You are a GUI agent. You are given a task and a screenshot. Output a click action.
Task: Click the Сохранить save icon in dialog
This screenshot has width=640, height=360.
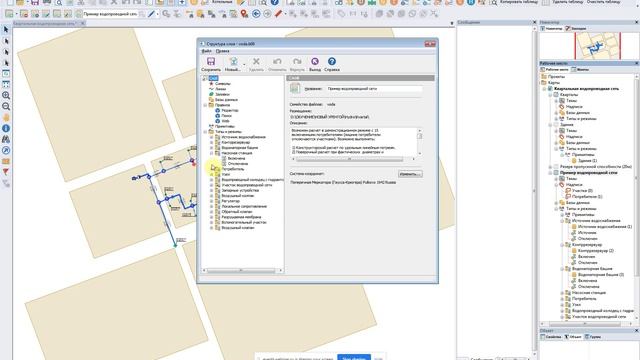tap(211, 62)
